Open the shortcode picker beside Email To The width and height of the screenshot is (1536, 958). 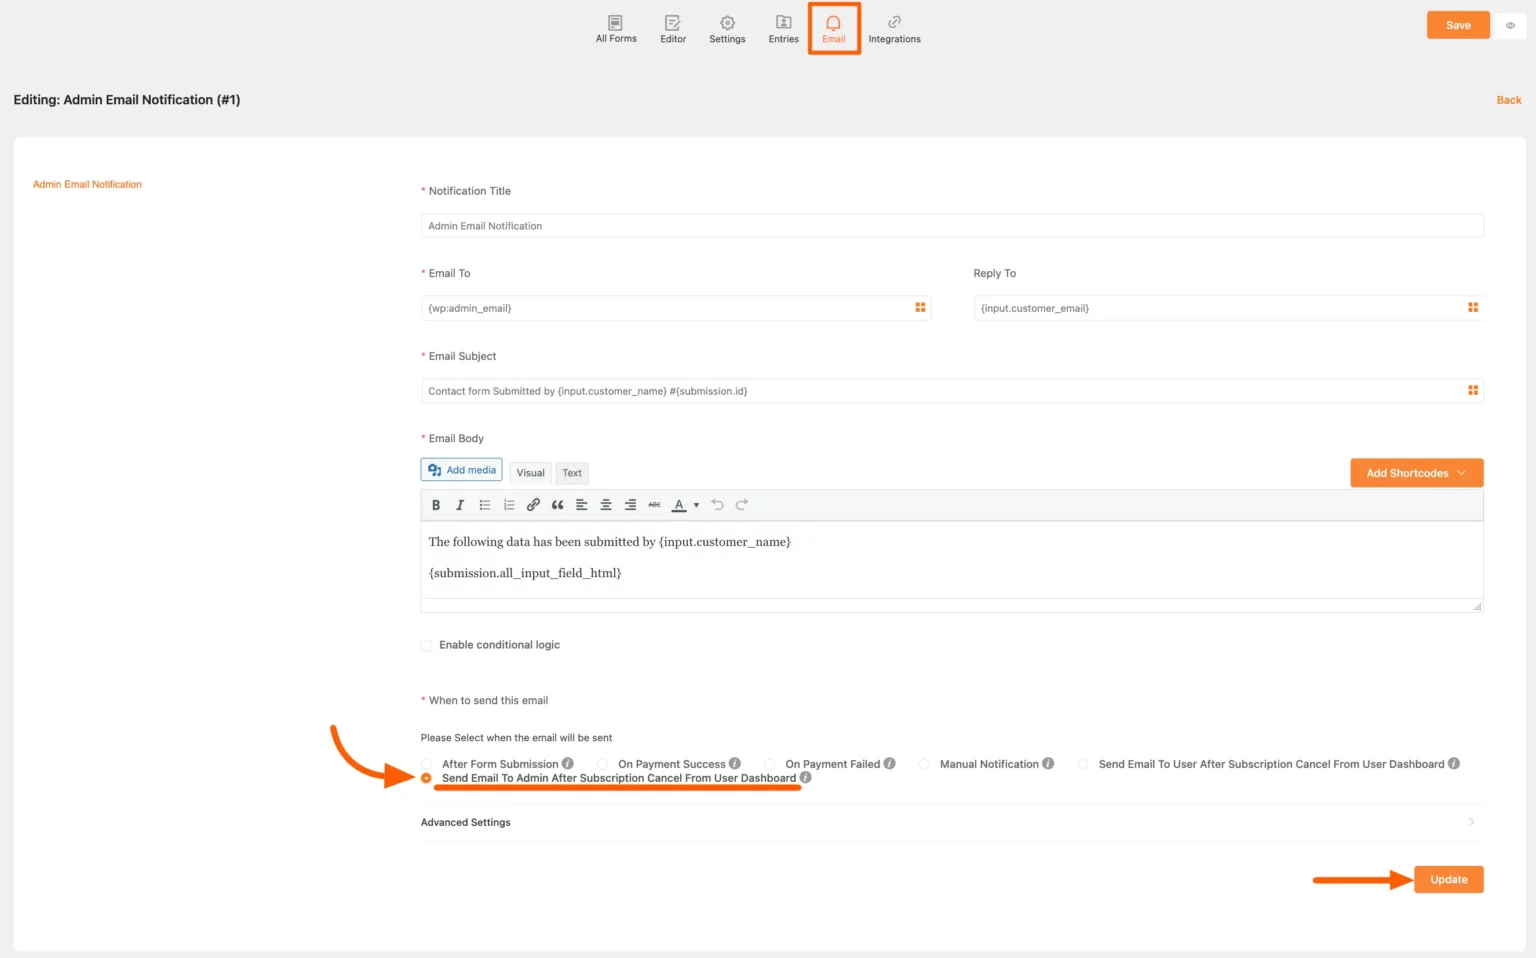click(919, 307)
